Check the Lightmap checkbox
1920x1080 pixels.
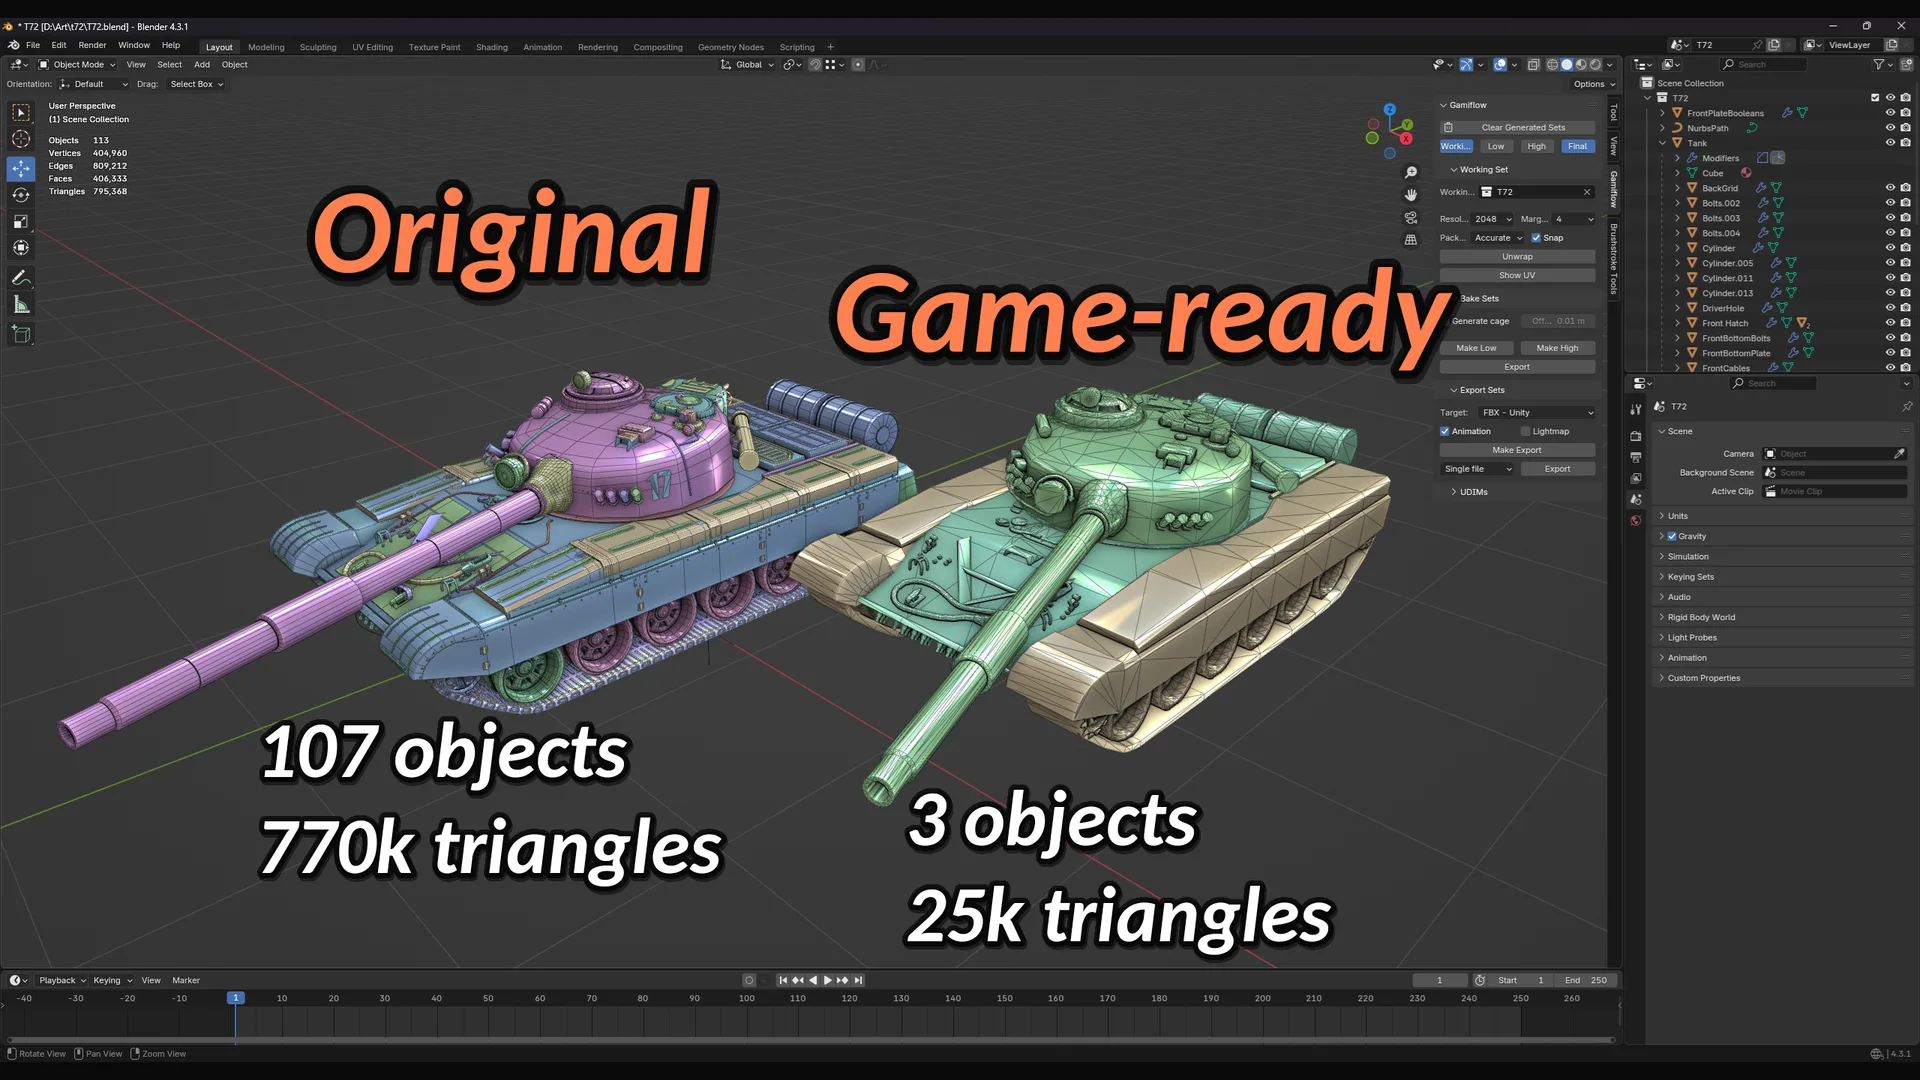(1524, 431)
